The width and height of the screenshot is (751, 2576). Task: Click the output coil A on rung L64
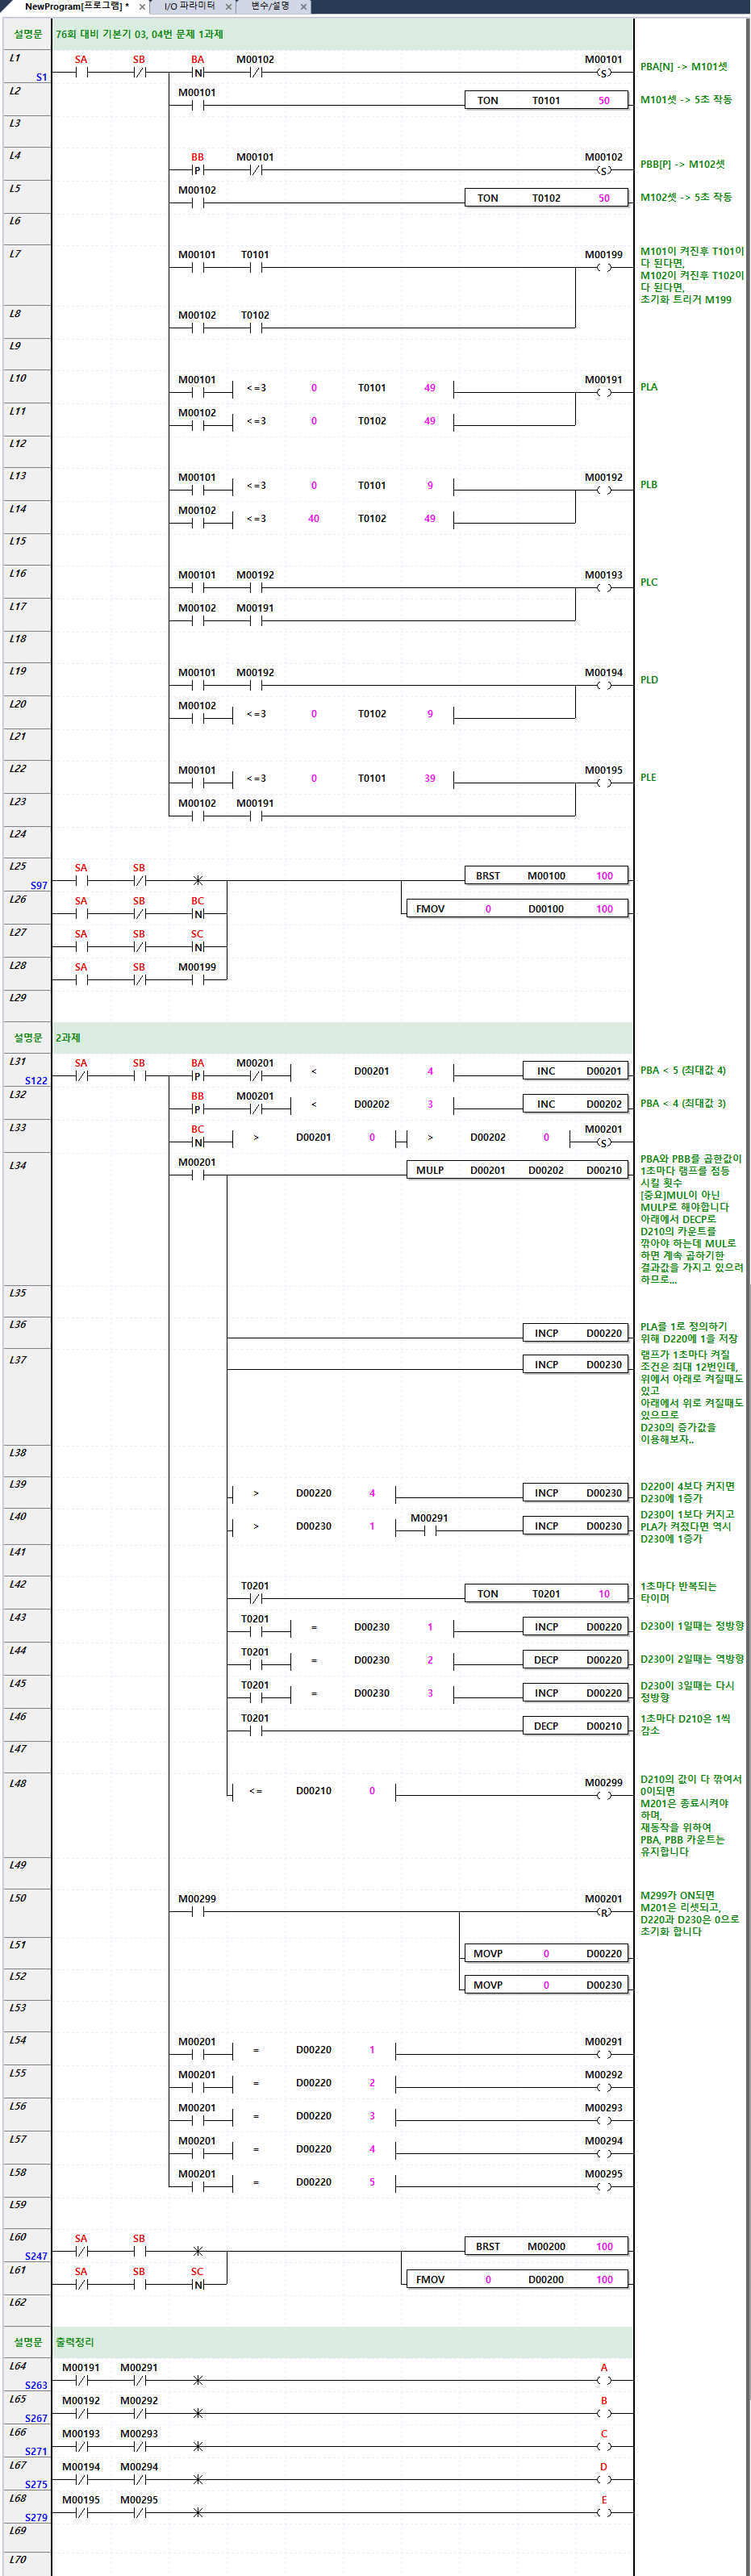(x=603, y=2381)
